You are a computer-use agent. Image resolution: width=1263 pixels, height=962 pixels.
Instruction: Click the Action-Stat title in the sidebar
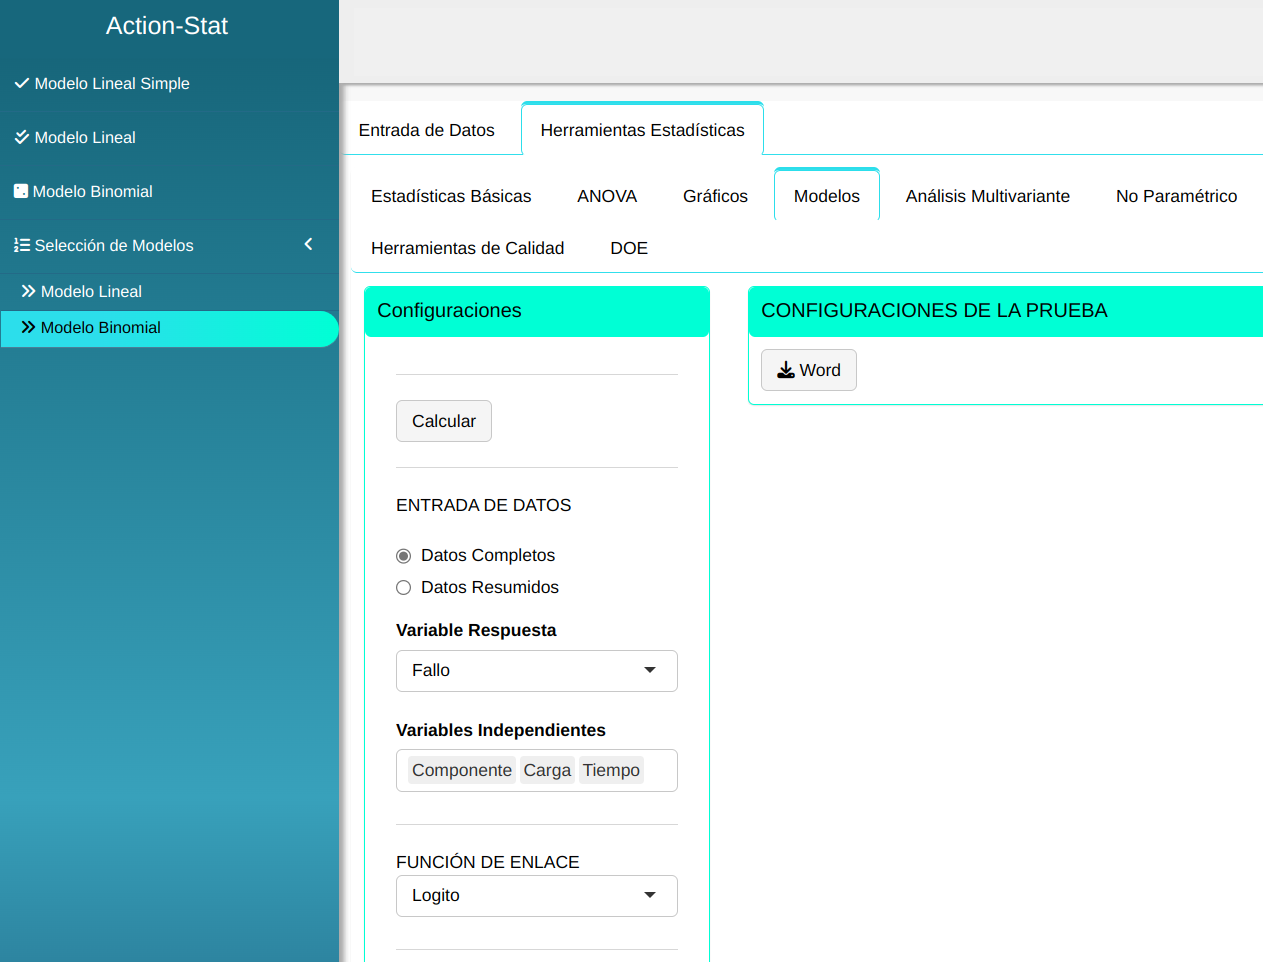point(167,26)
